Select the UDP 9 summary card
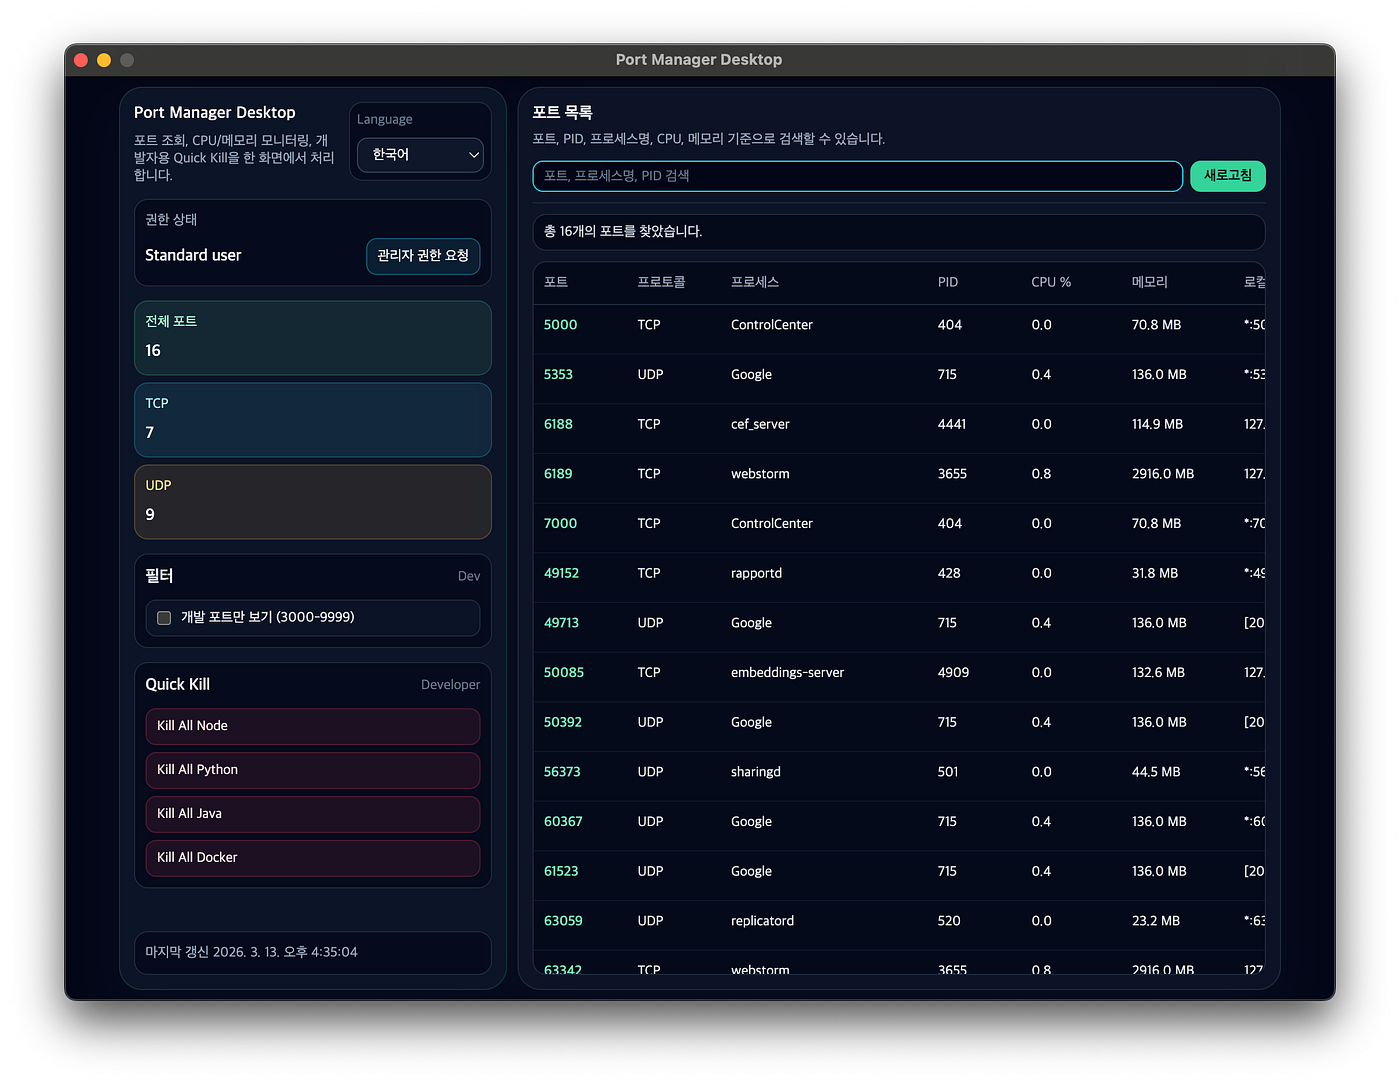Viewport: 1400px width, 1086px height. point(312,502)
